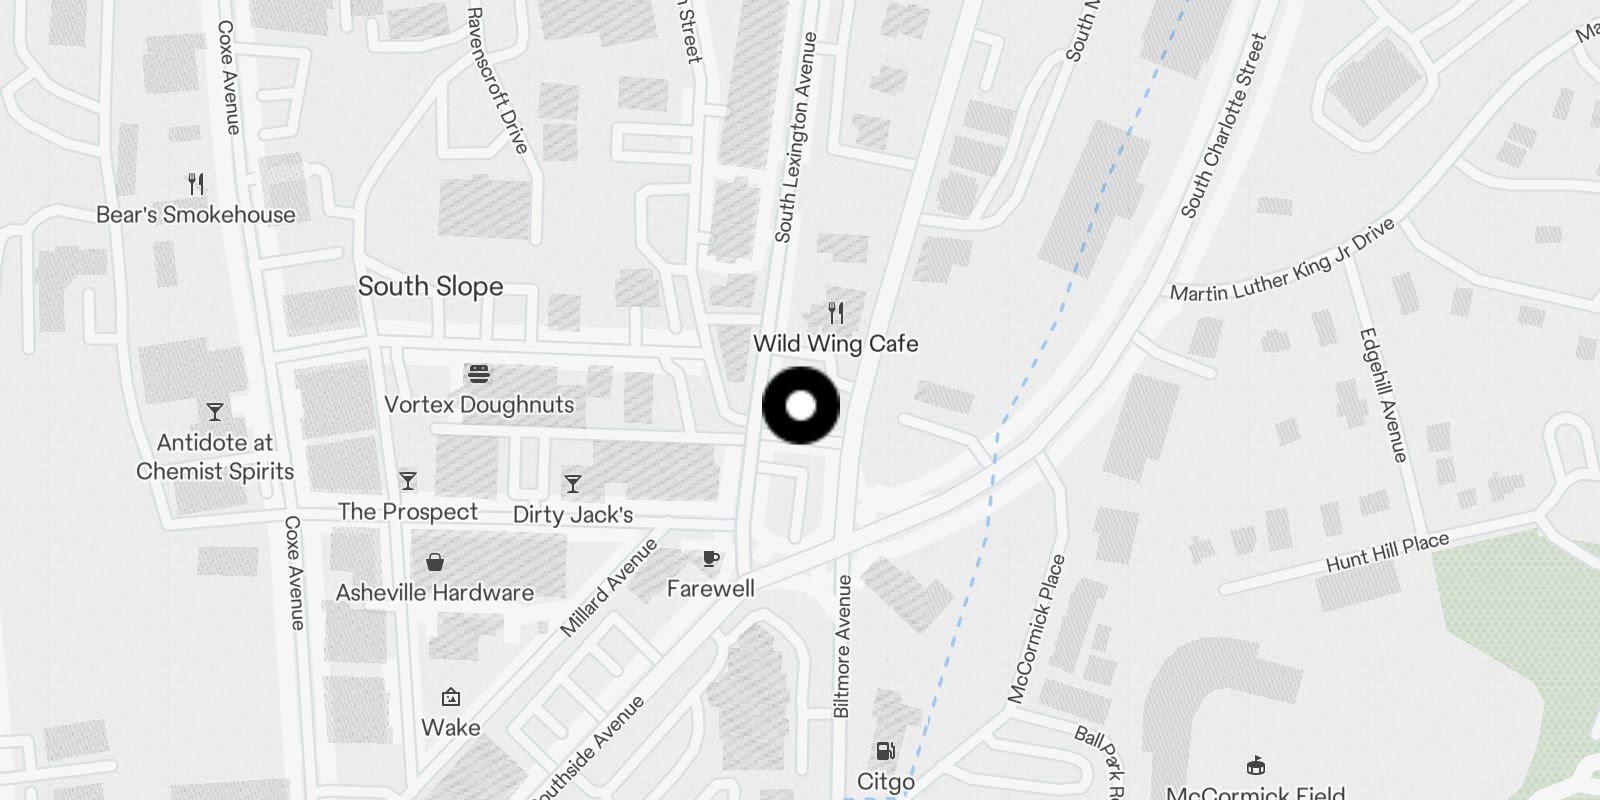This screenshot has height=800, width=1600.
Task: Select the South Slope neighborhood label
Action: [x=430, y=286]
